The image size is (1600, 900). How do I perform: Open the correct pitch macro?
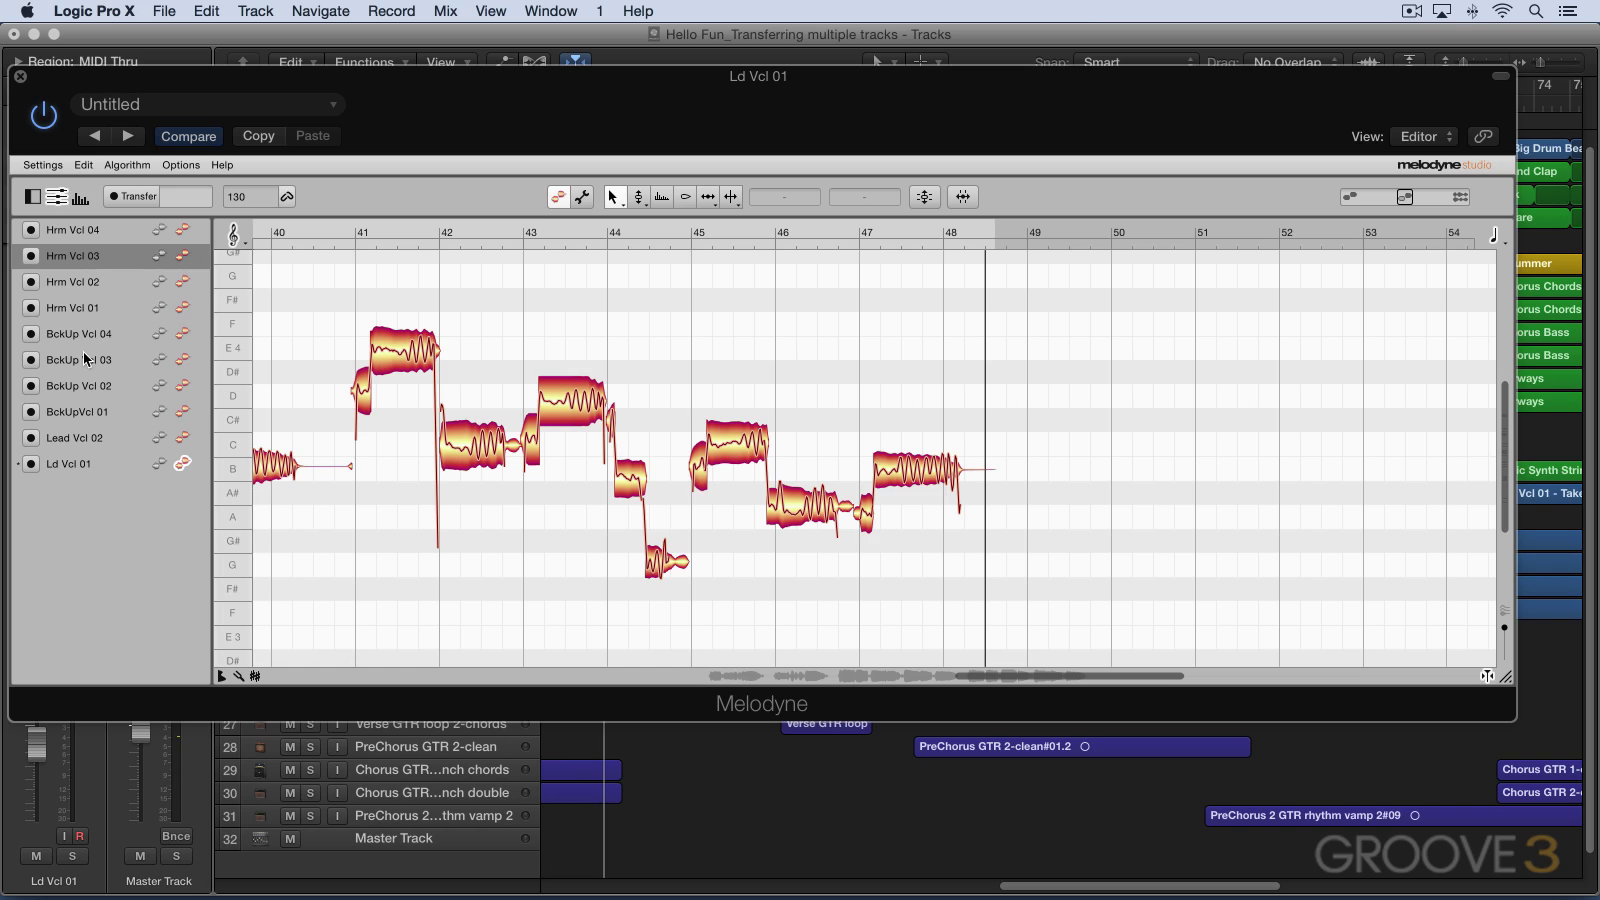tap(924, 197)
